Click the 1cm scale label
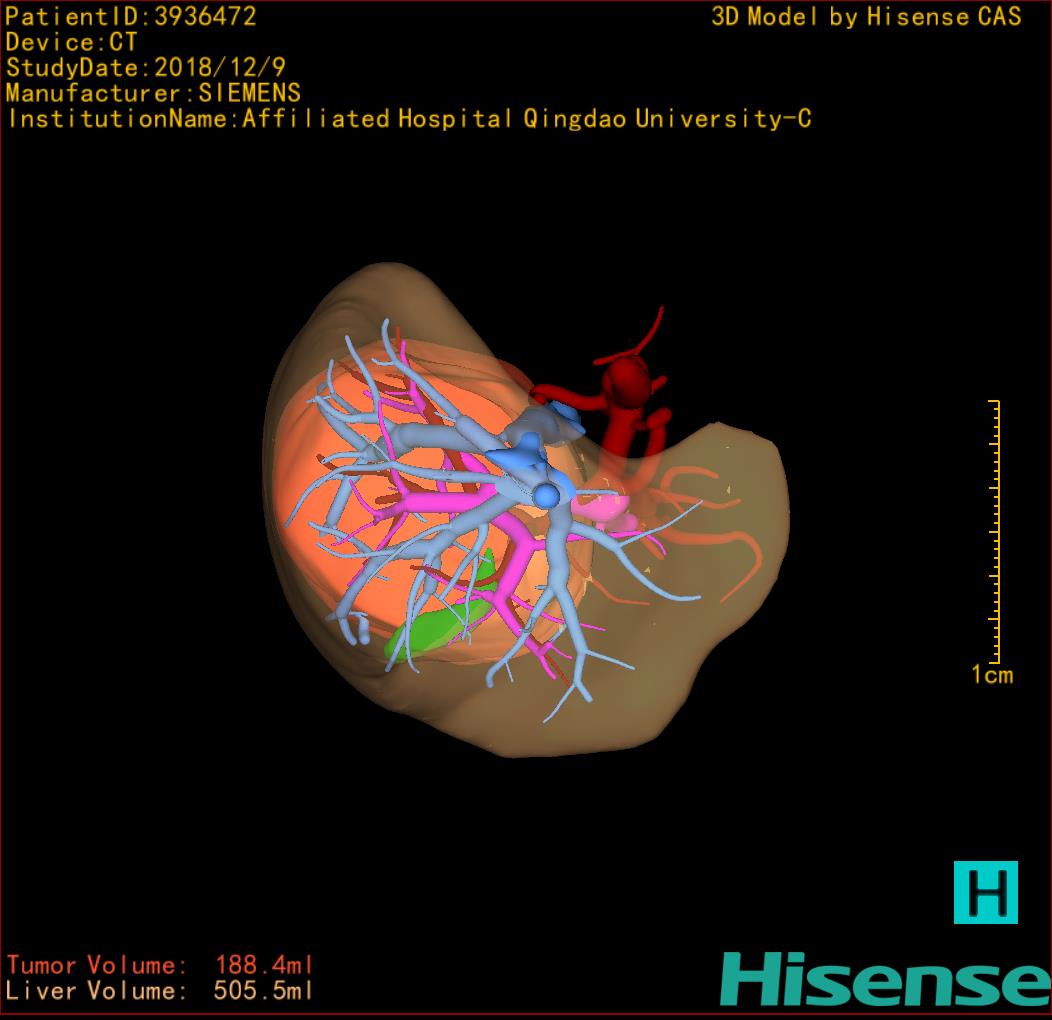Image resolution: width=1052 pixels, height=1020 pixels. coord(992,675)
